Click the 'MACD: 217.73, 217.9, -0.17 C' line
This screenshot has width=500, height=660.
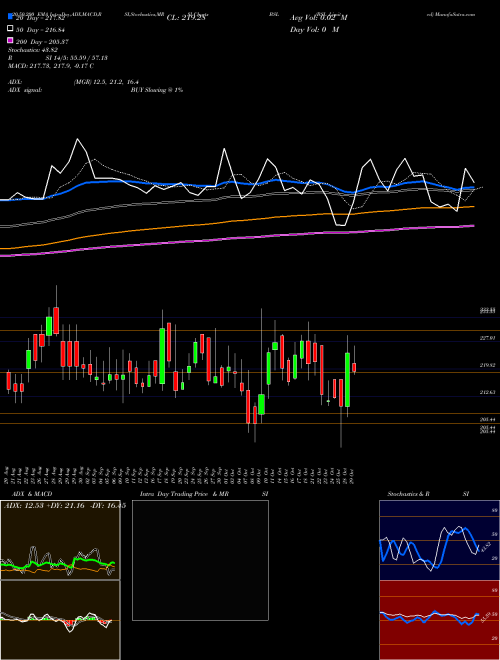(51, 66)
